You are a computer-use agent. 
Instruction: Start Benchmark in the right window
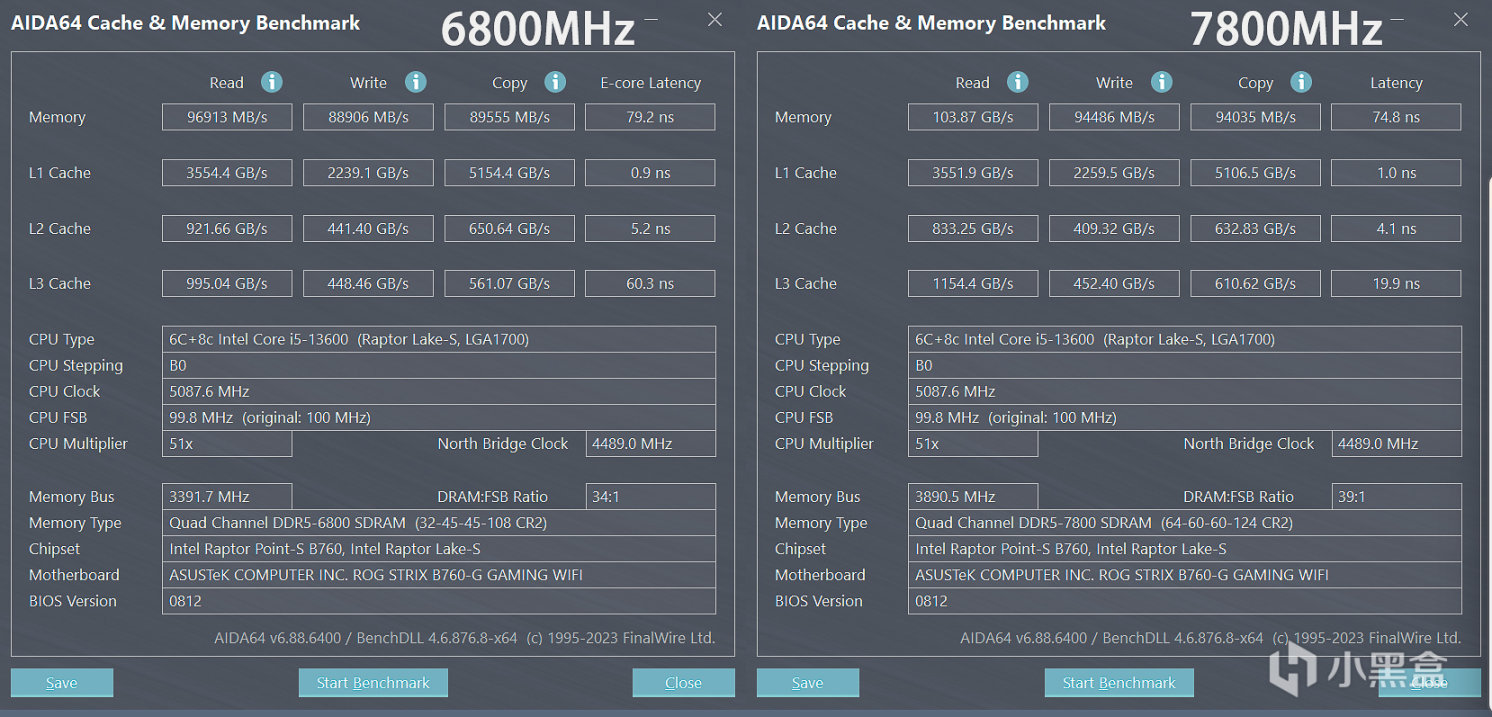click(x=1119, y=683)
